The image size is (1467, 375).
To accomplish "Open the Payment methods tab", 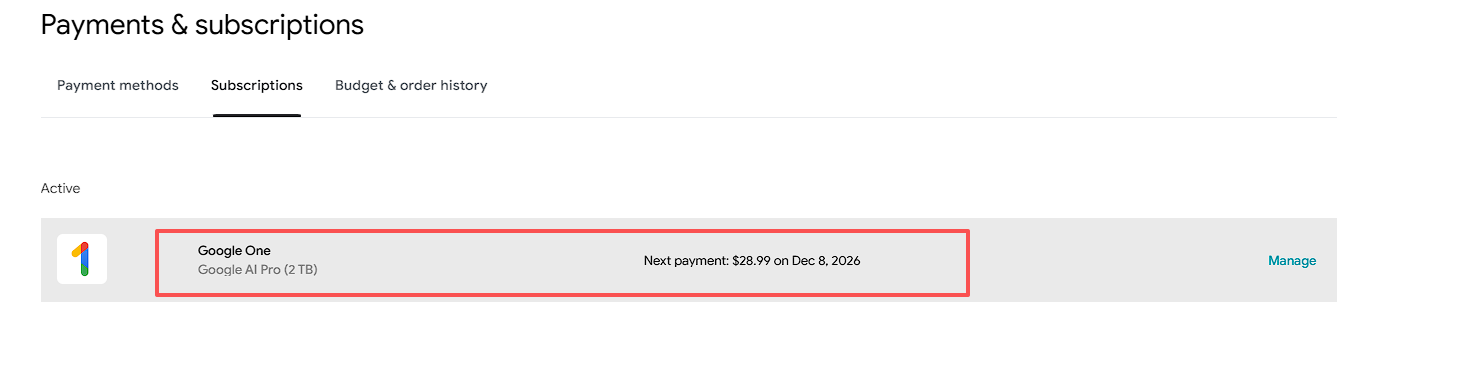I will click(118, 85).
